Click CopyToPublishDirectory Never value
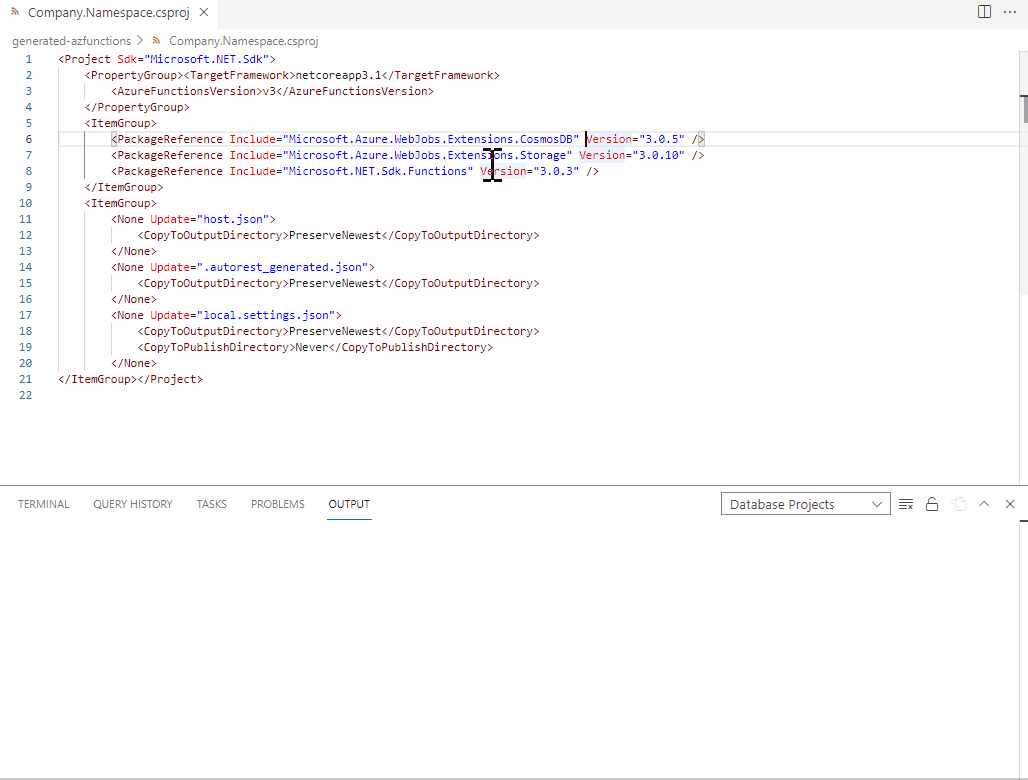Screen dimensions: 1028x780 tap(311, 347)
